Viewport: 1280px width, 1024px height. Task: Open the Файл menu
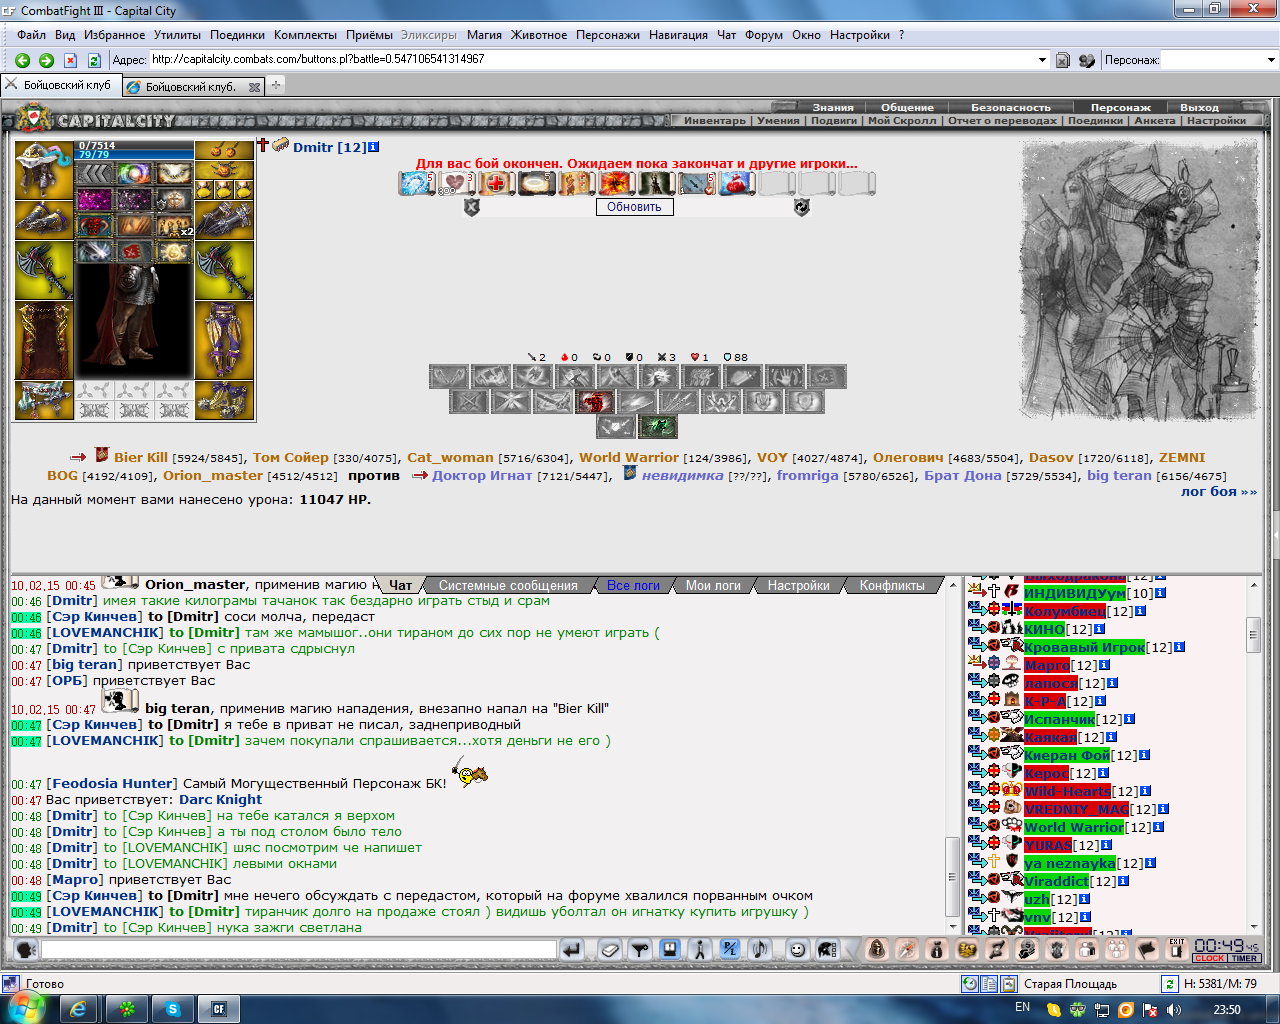coord(31,34)
